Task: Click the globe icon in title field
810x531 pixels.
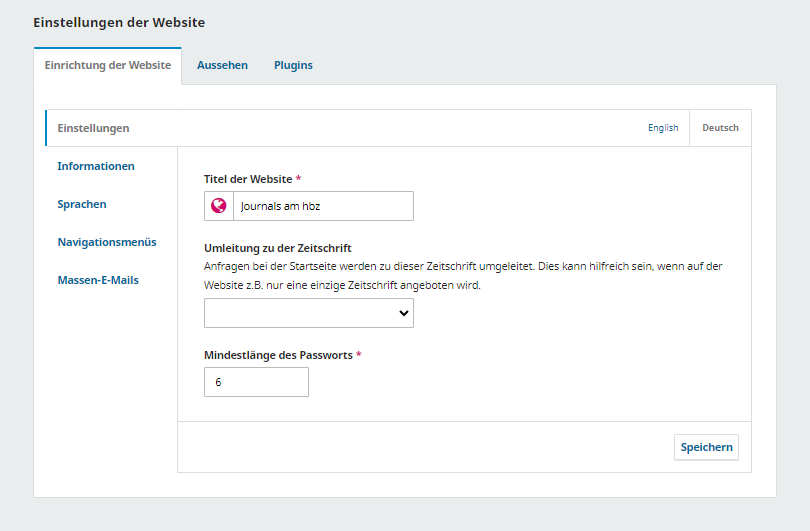Action: click(x=218, y=206)
